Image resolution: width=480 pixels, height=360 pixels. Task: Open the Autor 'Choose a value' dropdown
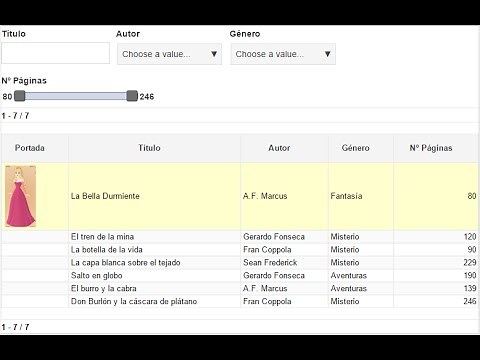(x=169, y=54)
